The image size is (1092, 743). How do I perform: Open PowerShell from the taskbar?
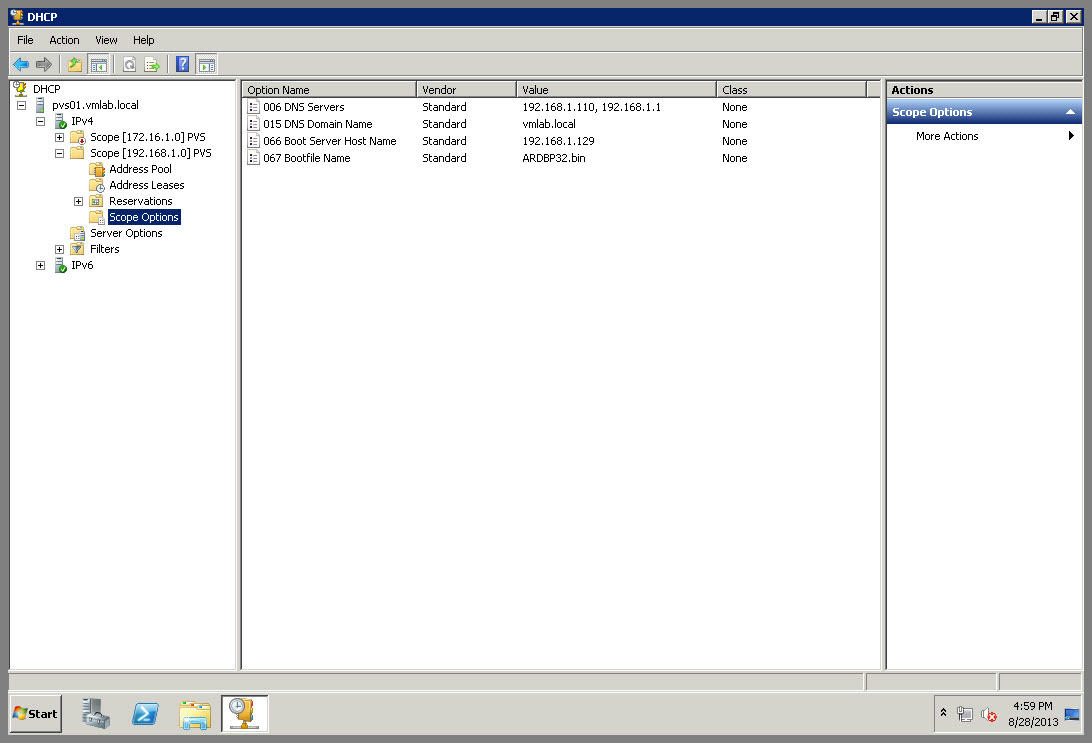(145, 714)
